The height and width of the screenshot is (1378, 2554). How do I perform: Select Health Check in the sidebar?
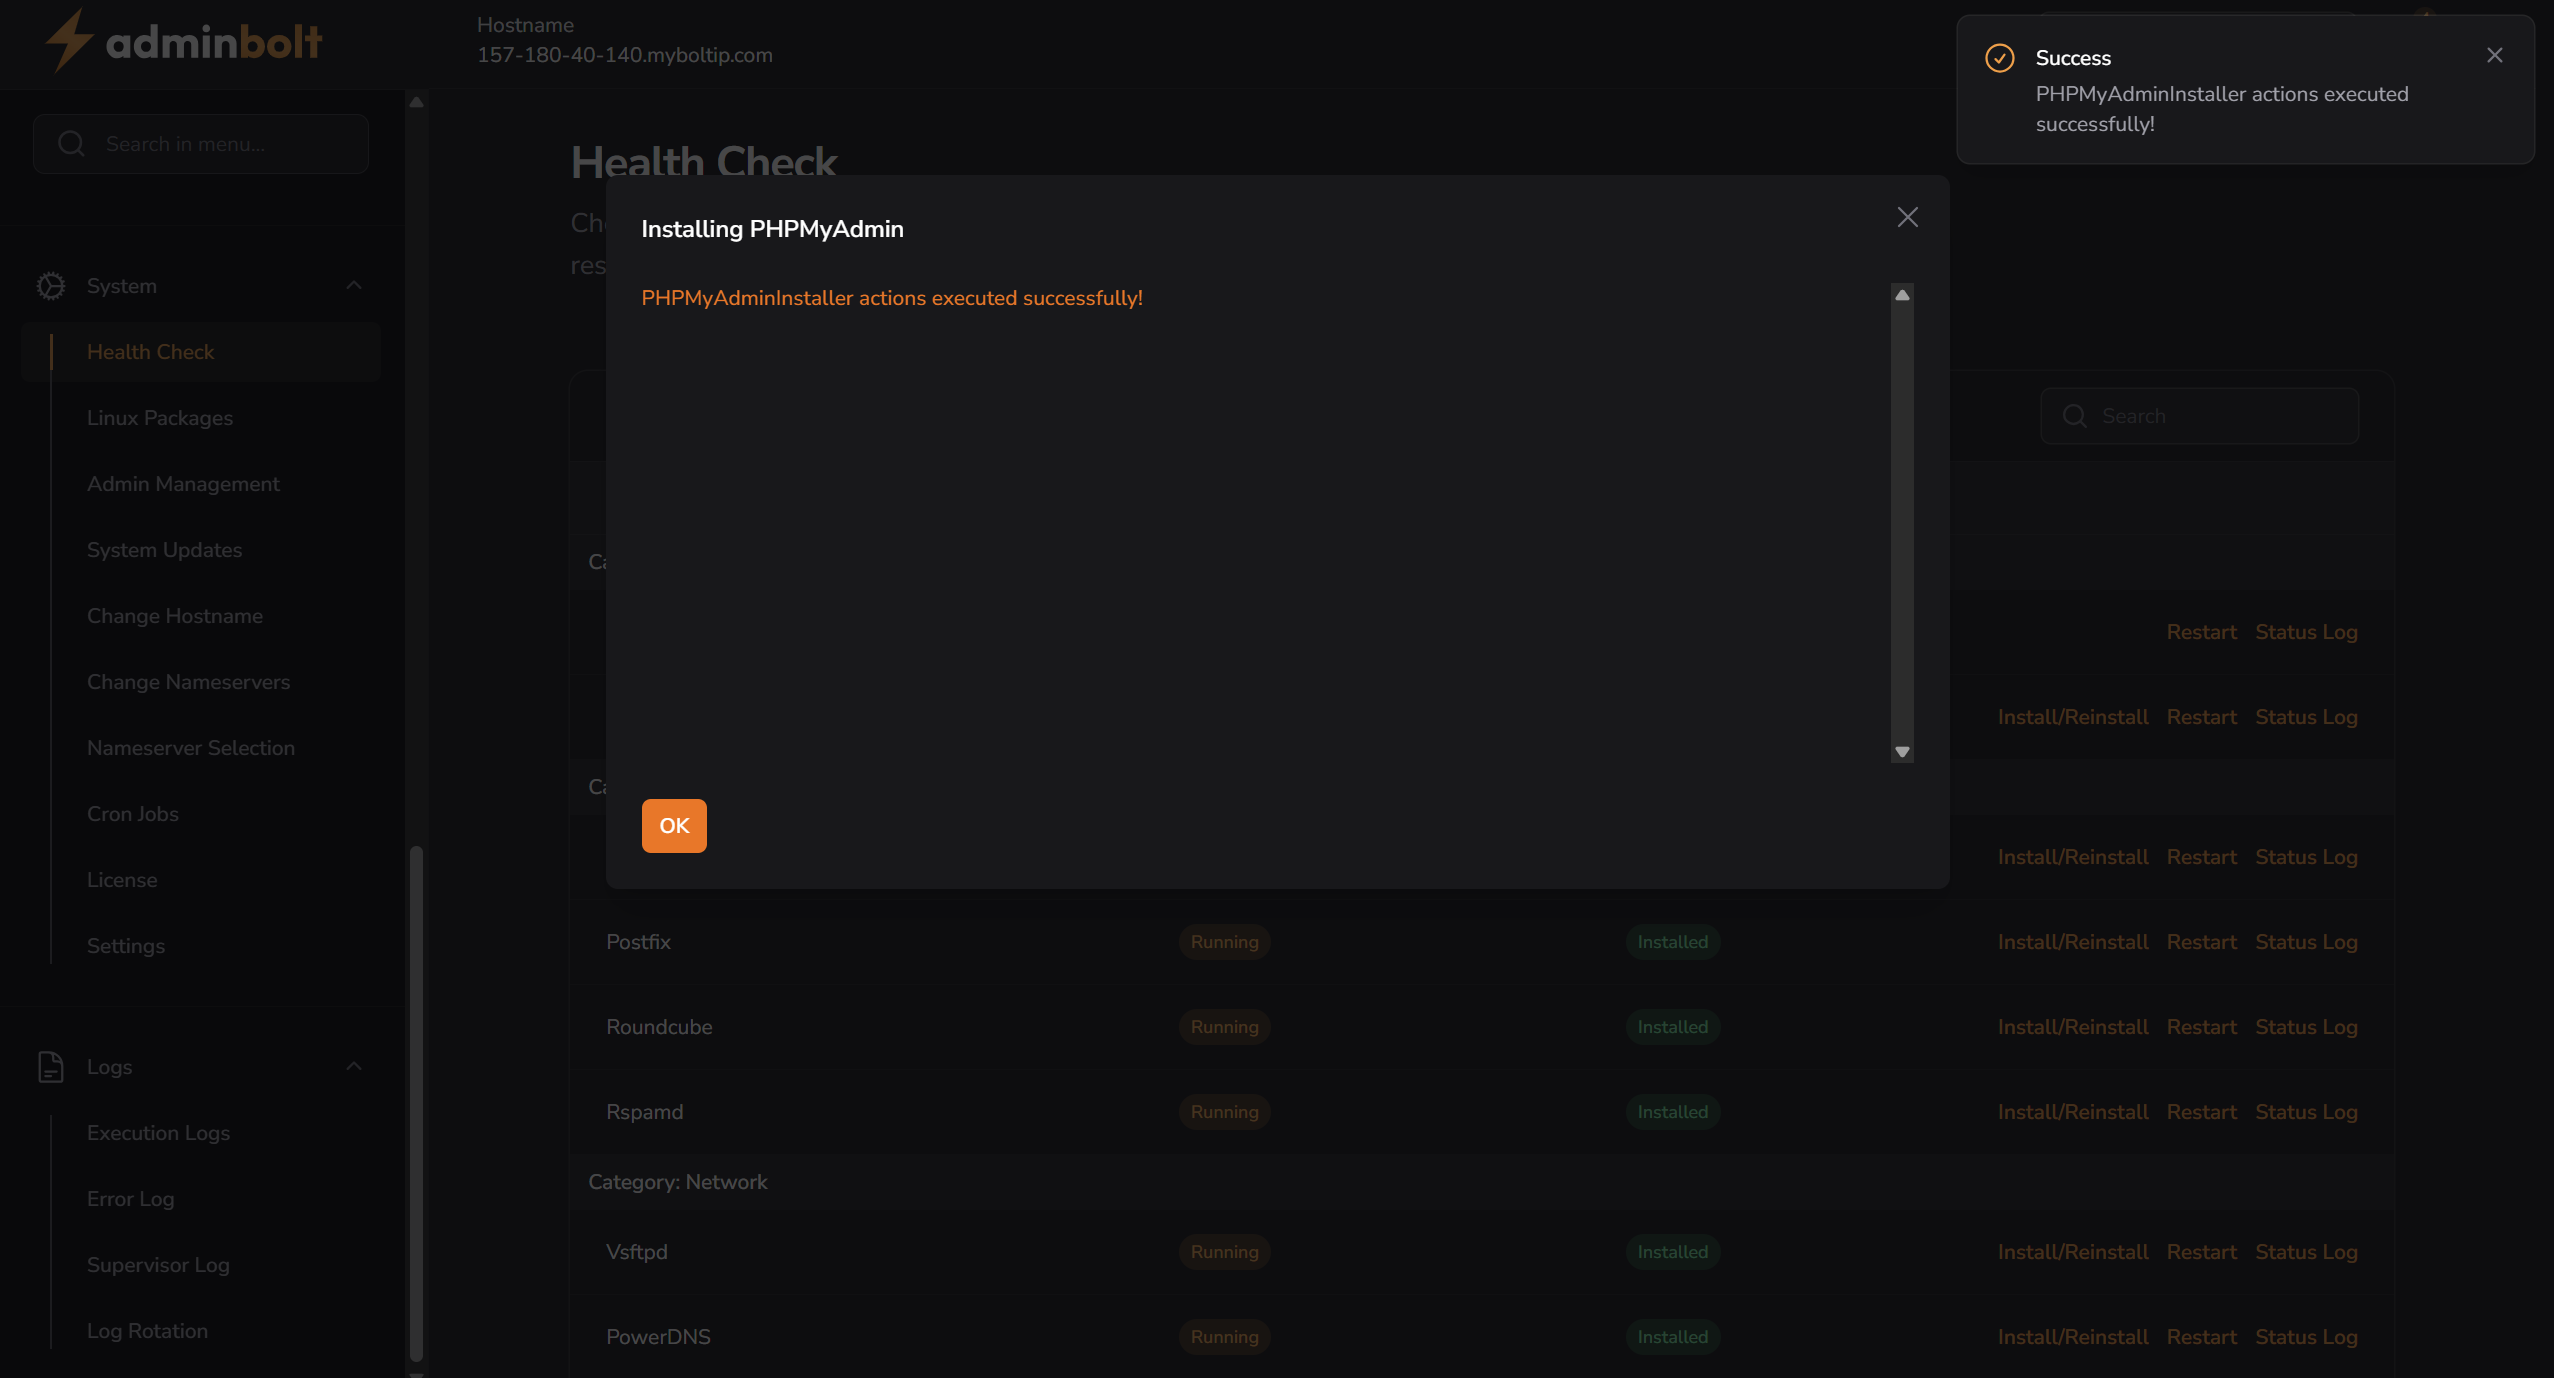tap(150, 351)
